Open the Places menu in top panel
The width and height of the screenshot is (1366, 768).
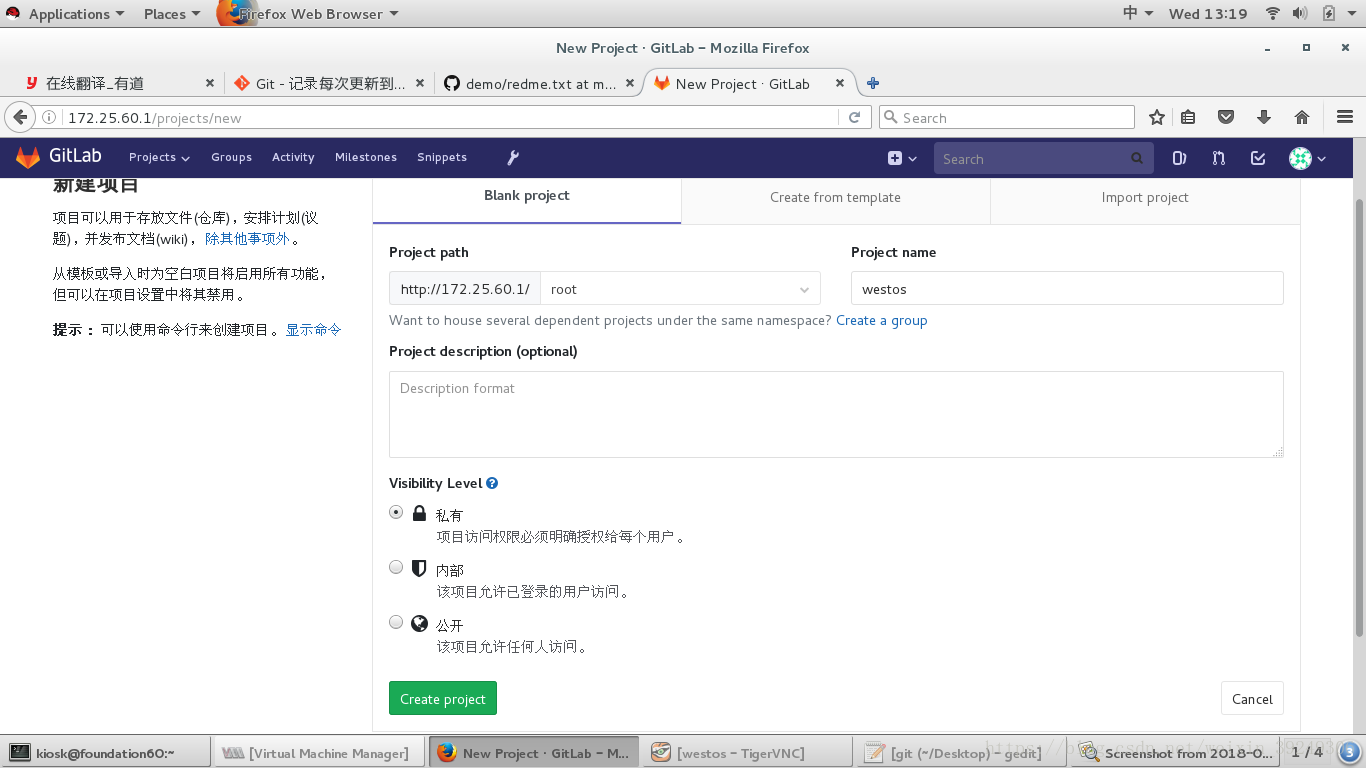click(x=171, y=14)
